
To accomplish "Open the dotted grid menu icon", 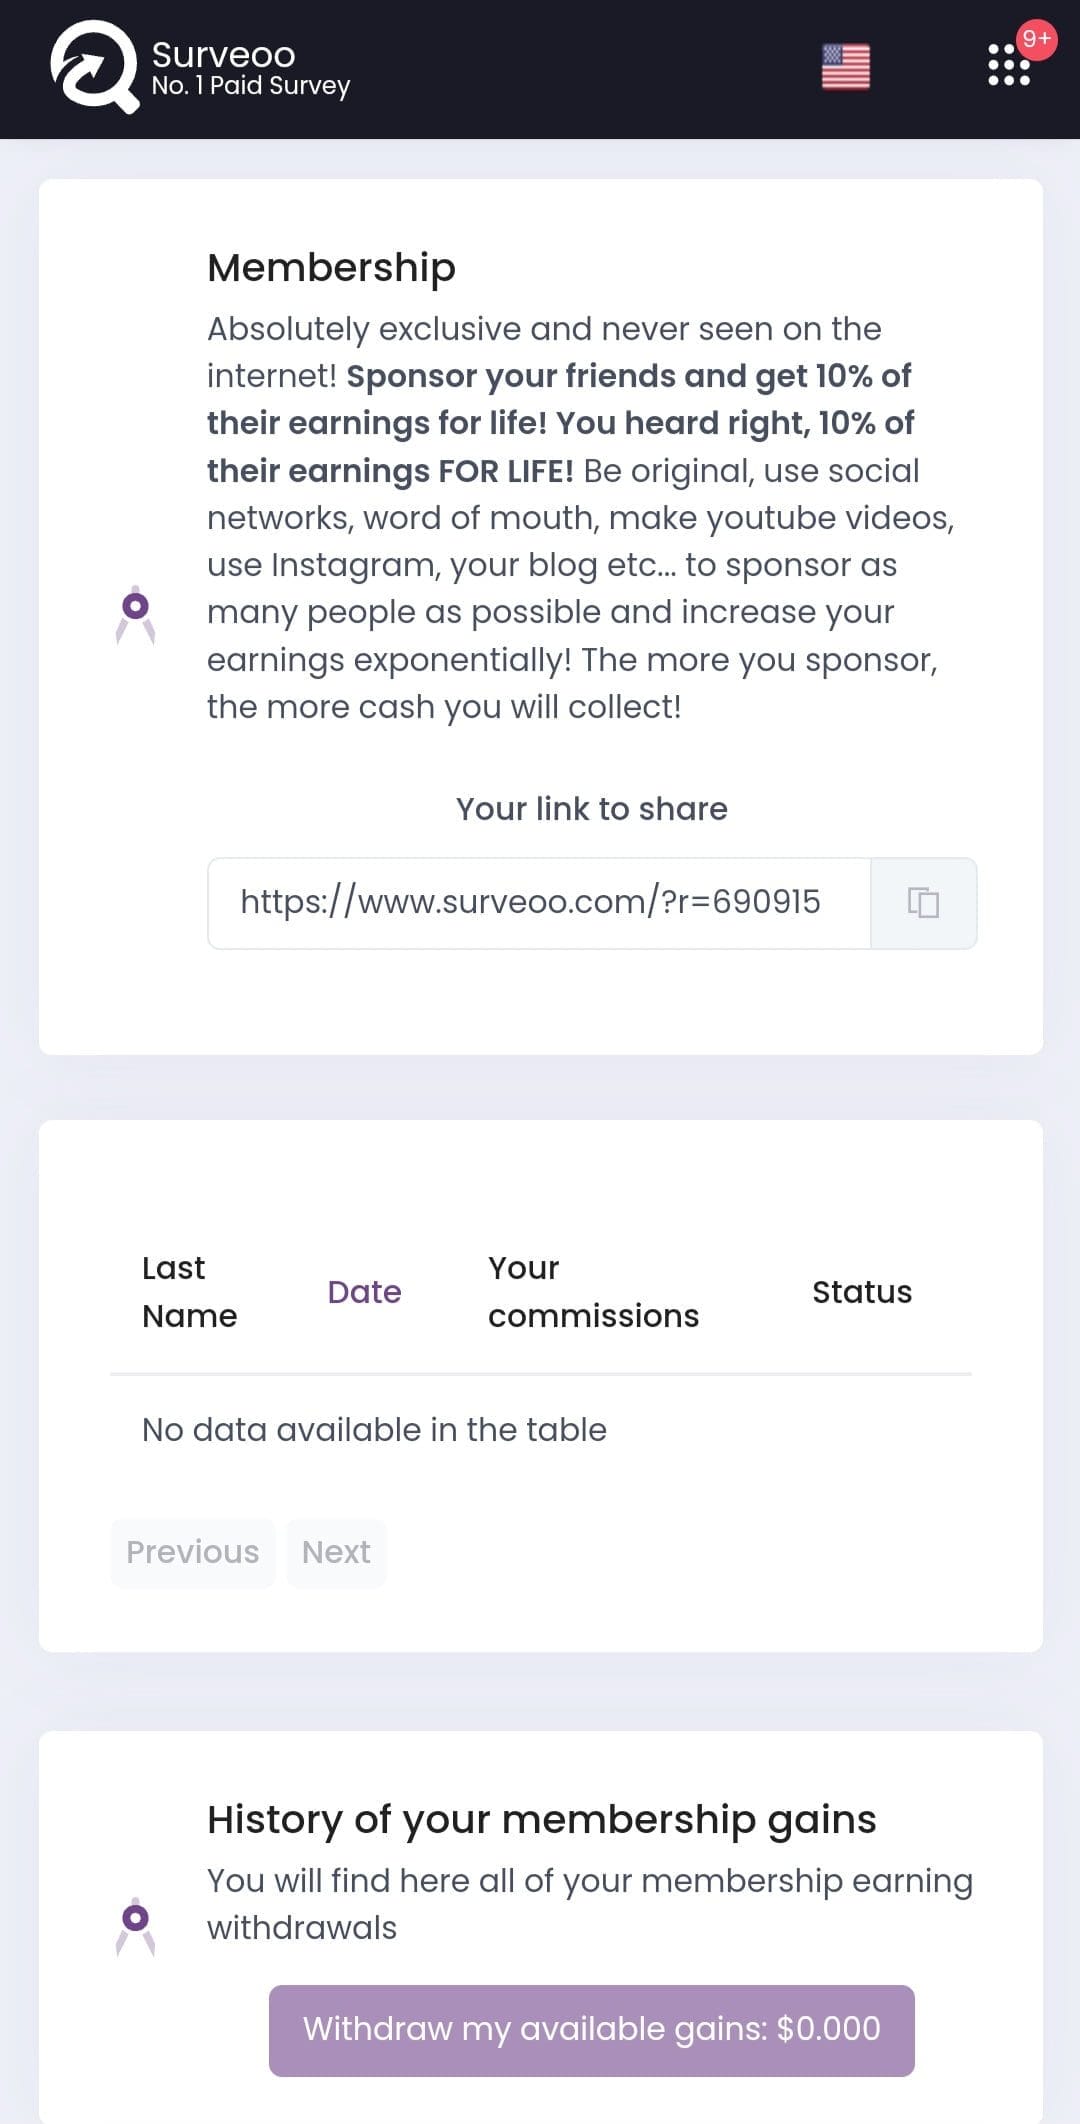I will 1008,65.
